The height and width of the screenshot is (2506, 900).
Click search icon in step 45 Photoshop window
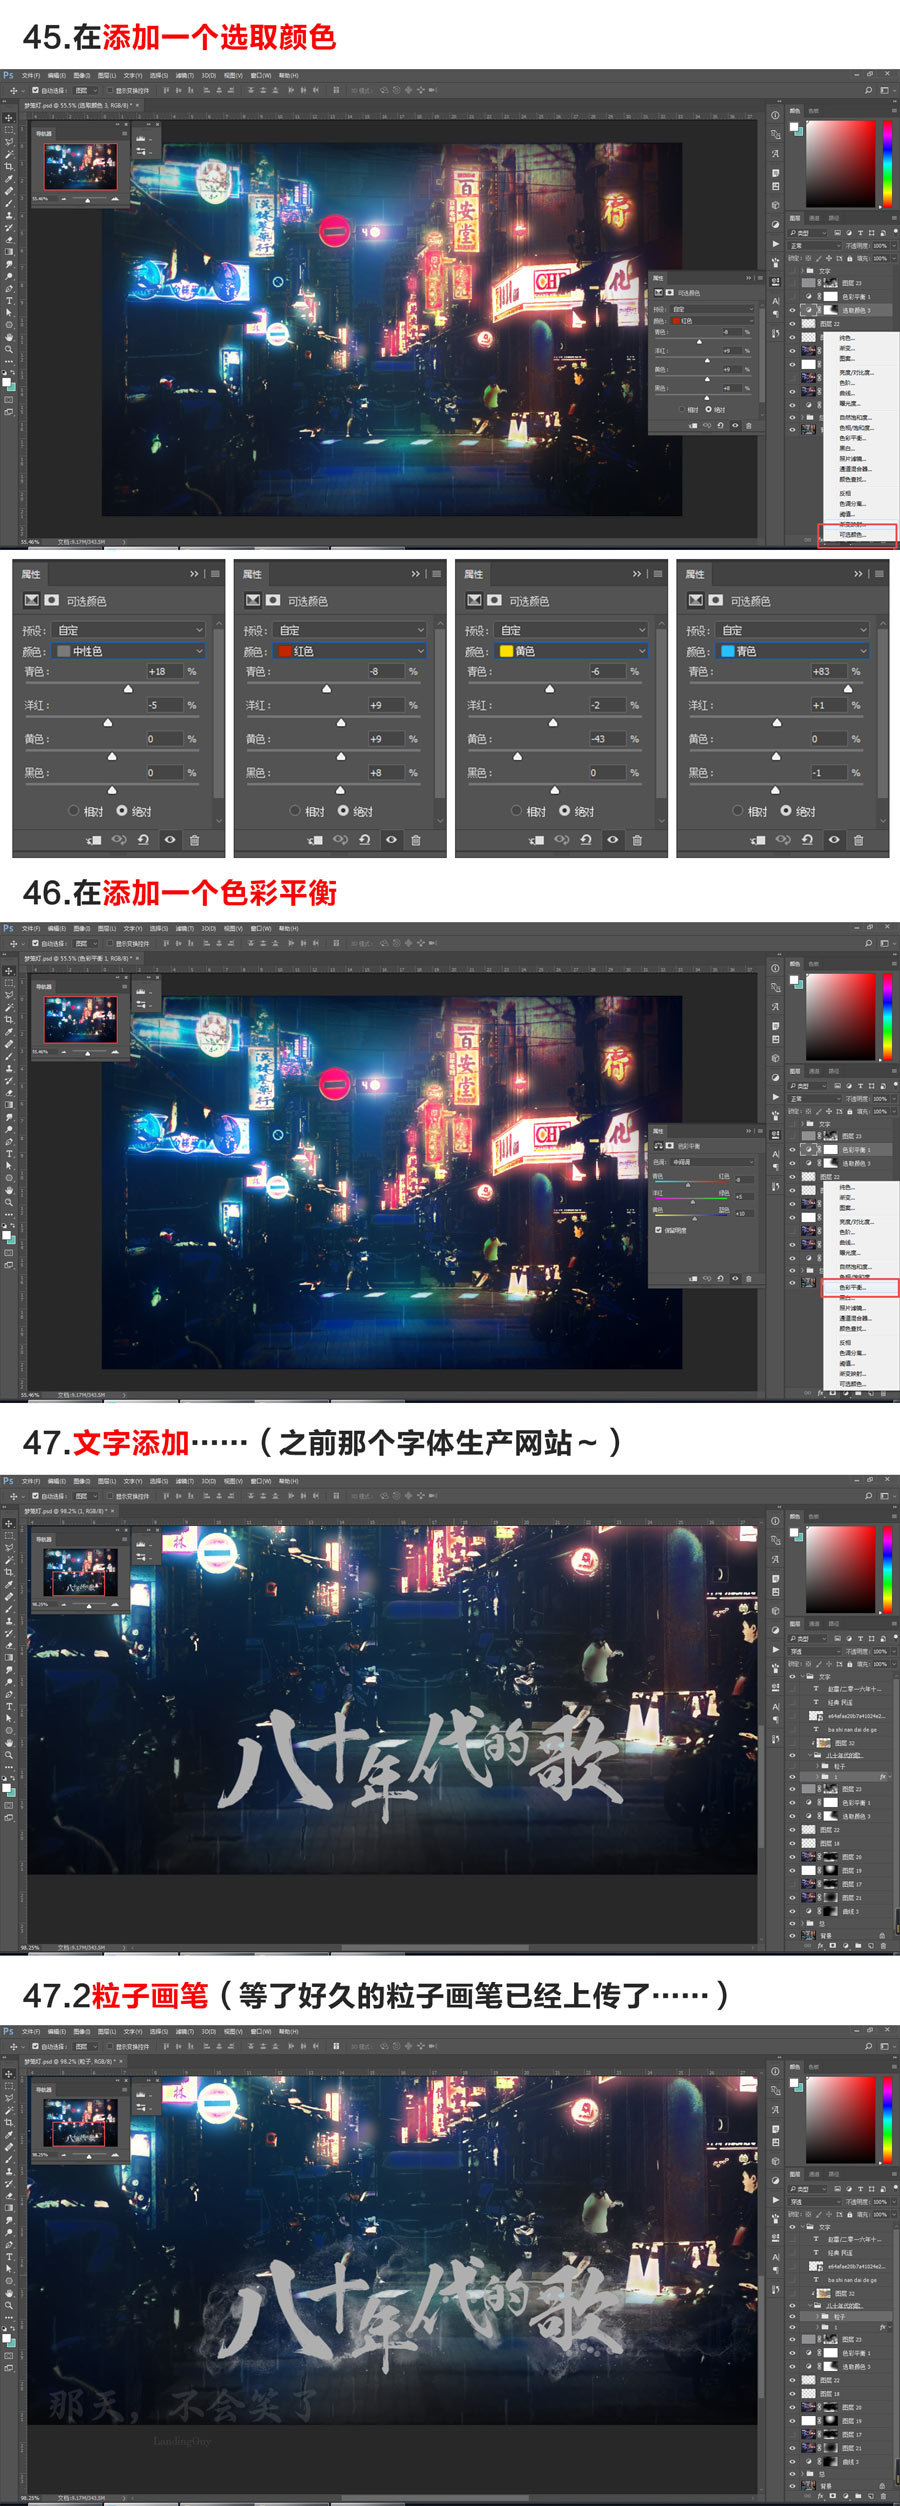[868, 90]
